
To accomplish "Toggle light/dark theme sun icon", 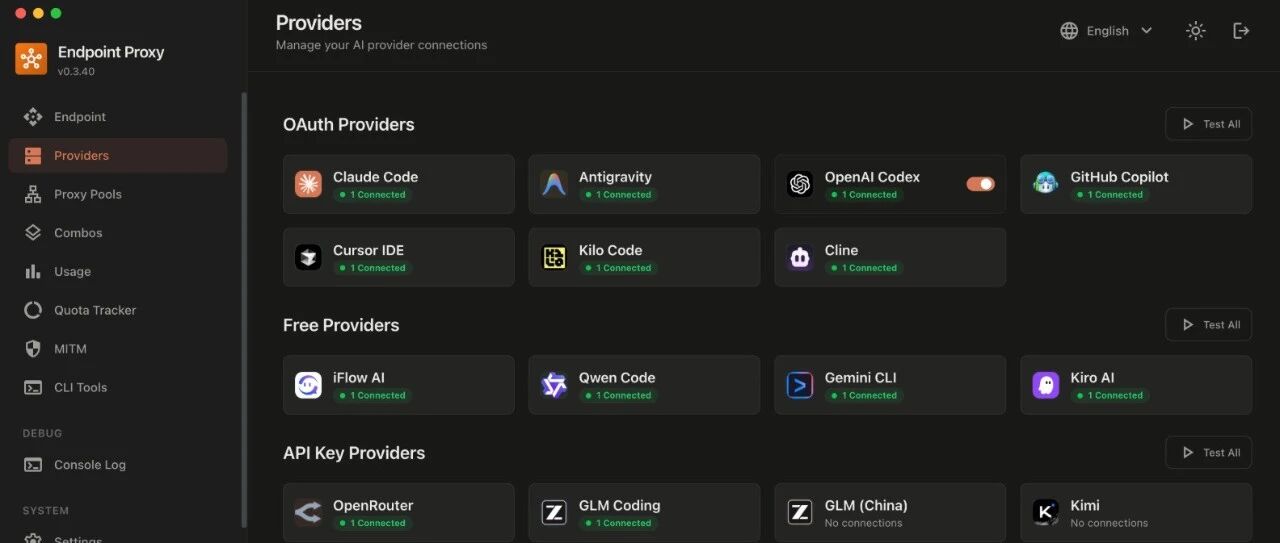I will click(x=1195, y=31).
